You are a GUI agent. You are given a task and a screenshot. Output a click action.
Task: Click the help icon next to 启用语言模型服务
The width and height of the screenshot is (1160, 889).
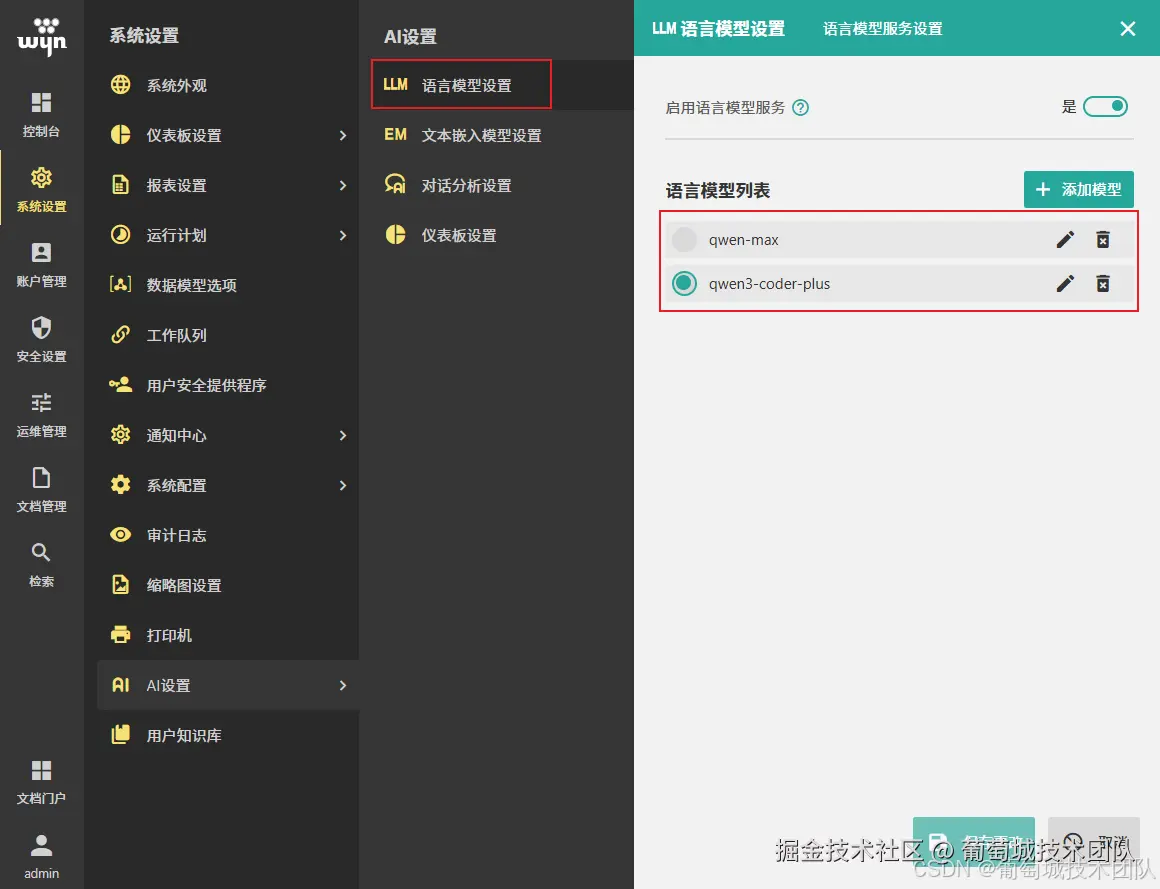pos(799,107)
